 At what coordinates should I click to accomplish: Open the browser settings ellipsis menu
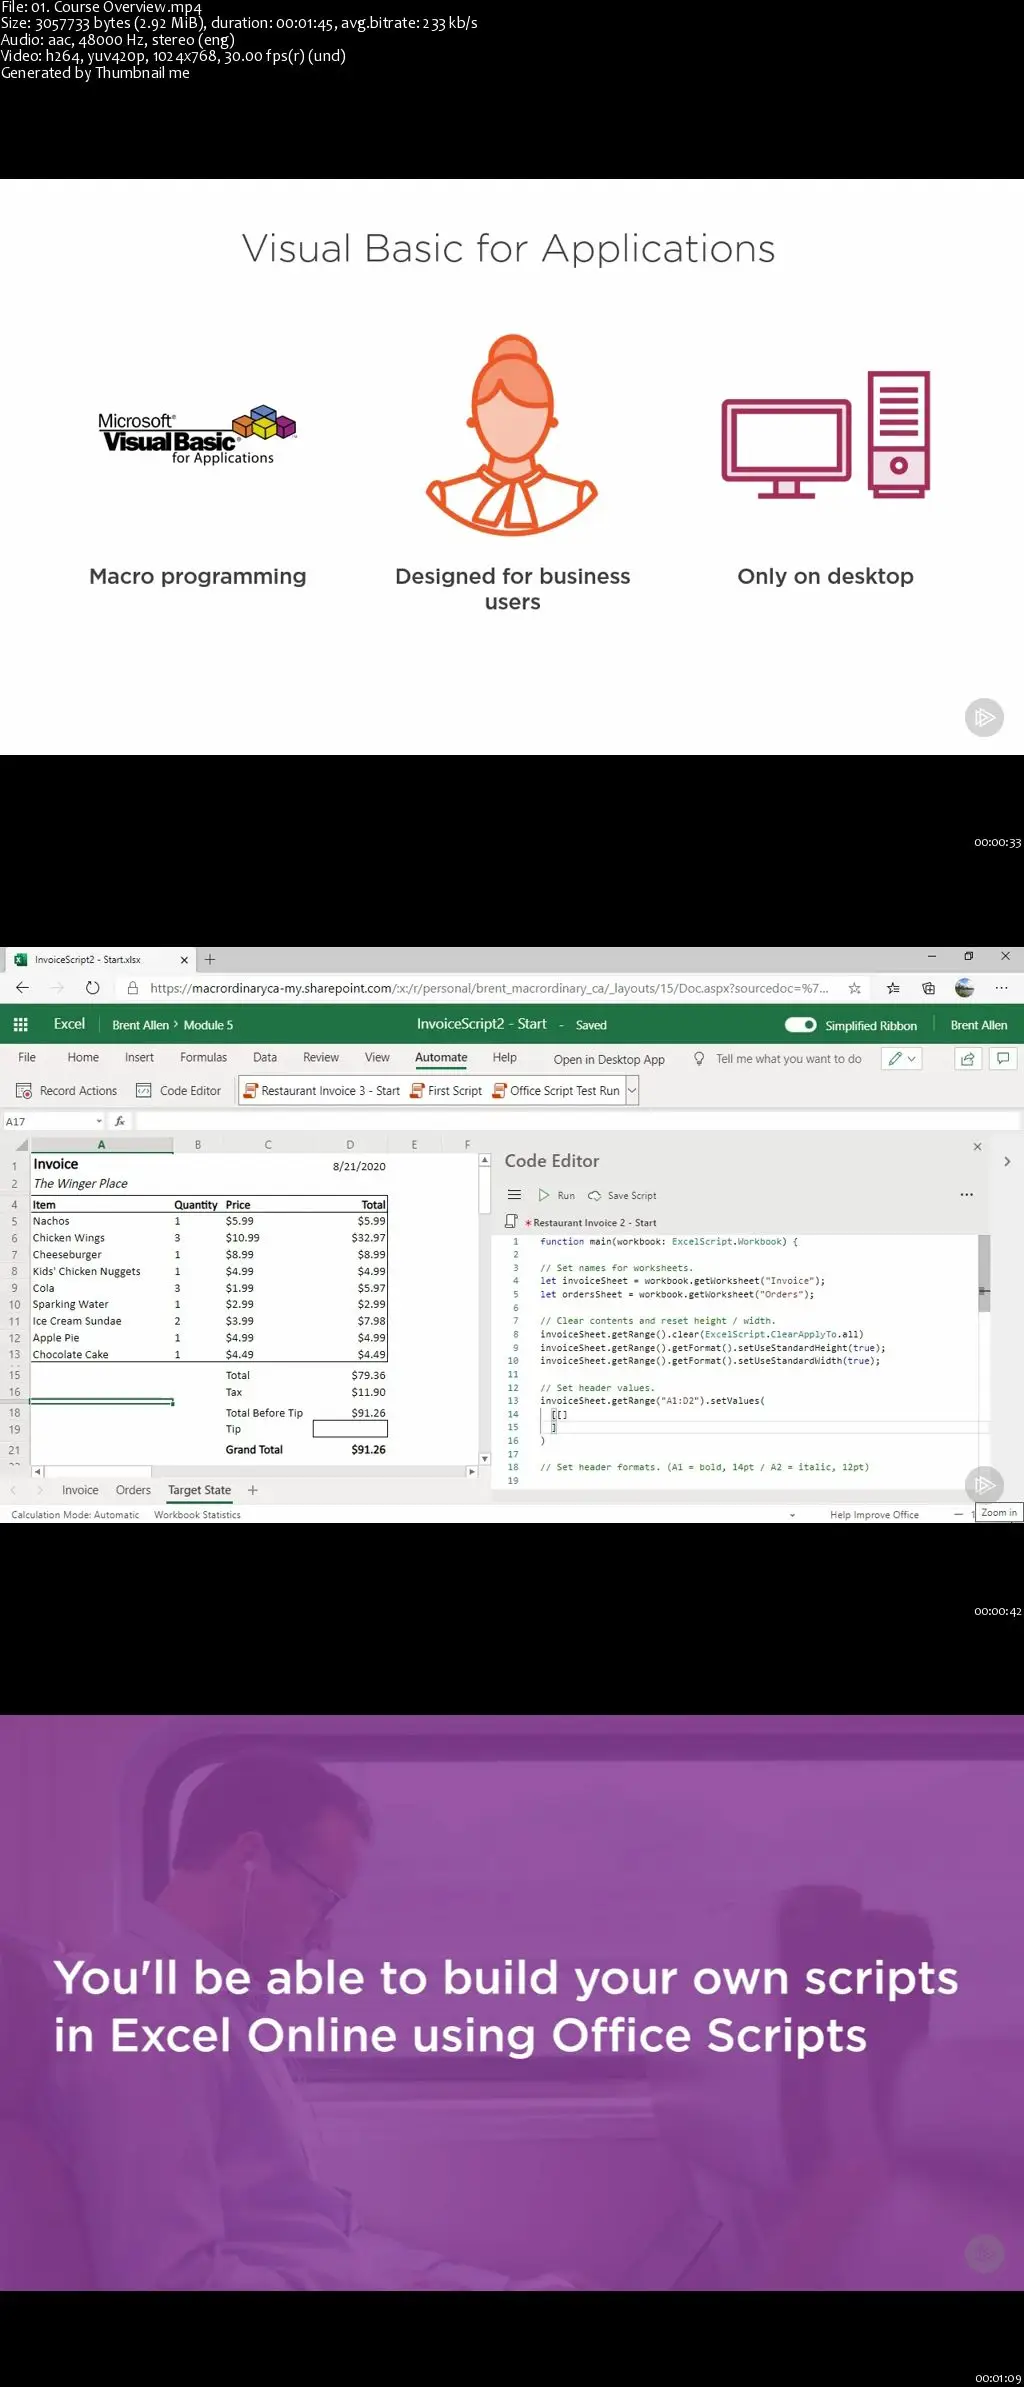click(1001, 988)
